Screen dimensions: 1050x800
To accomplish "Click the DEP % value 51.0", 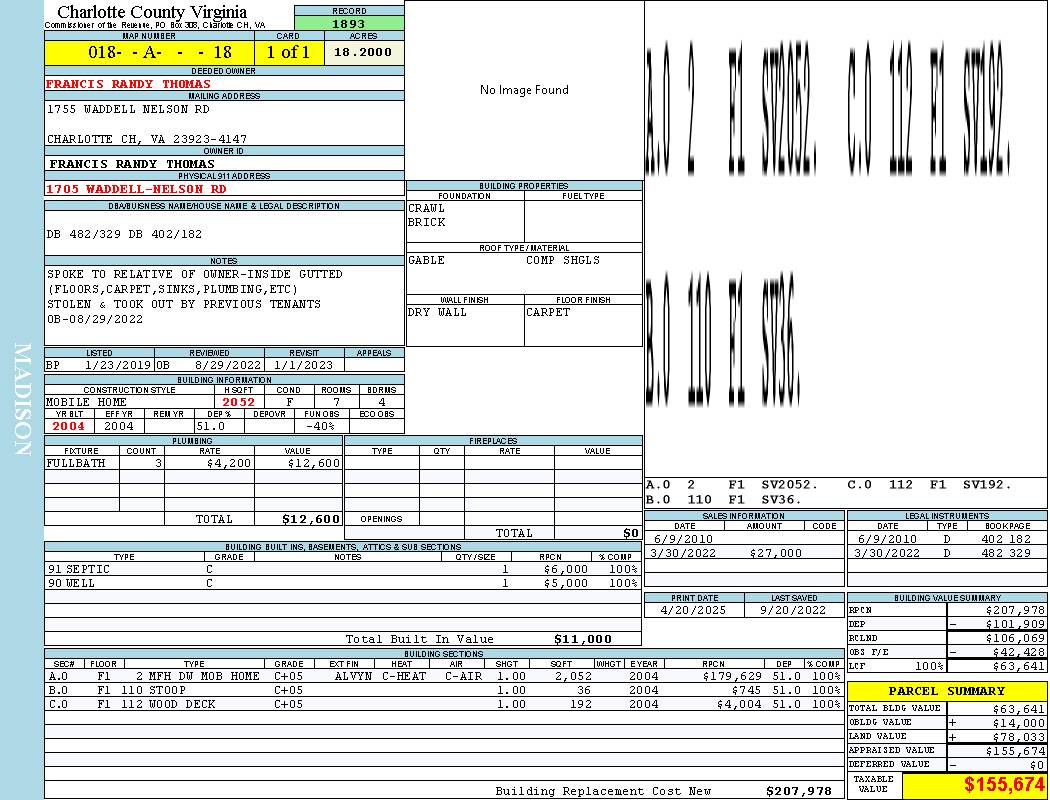I will point(210,426).
